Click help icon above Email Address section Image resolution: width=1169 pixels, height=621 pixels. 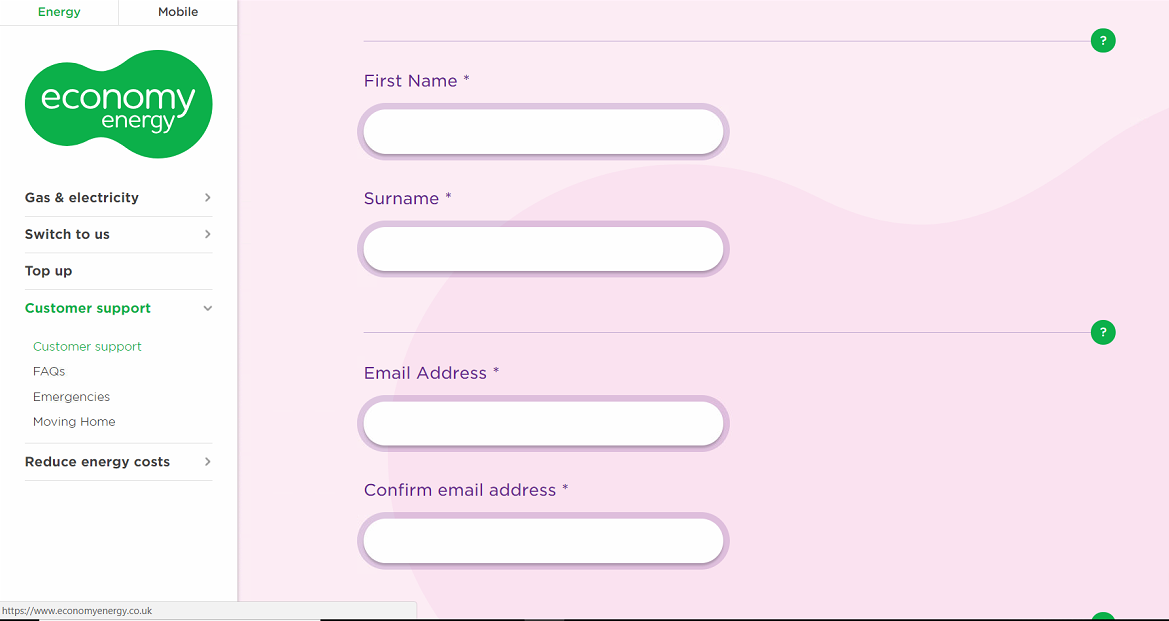pos(1103,332)
